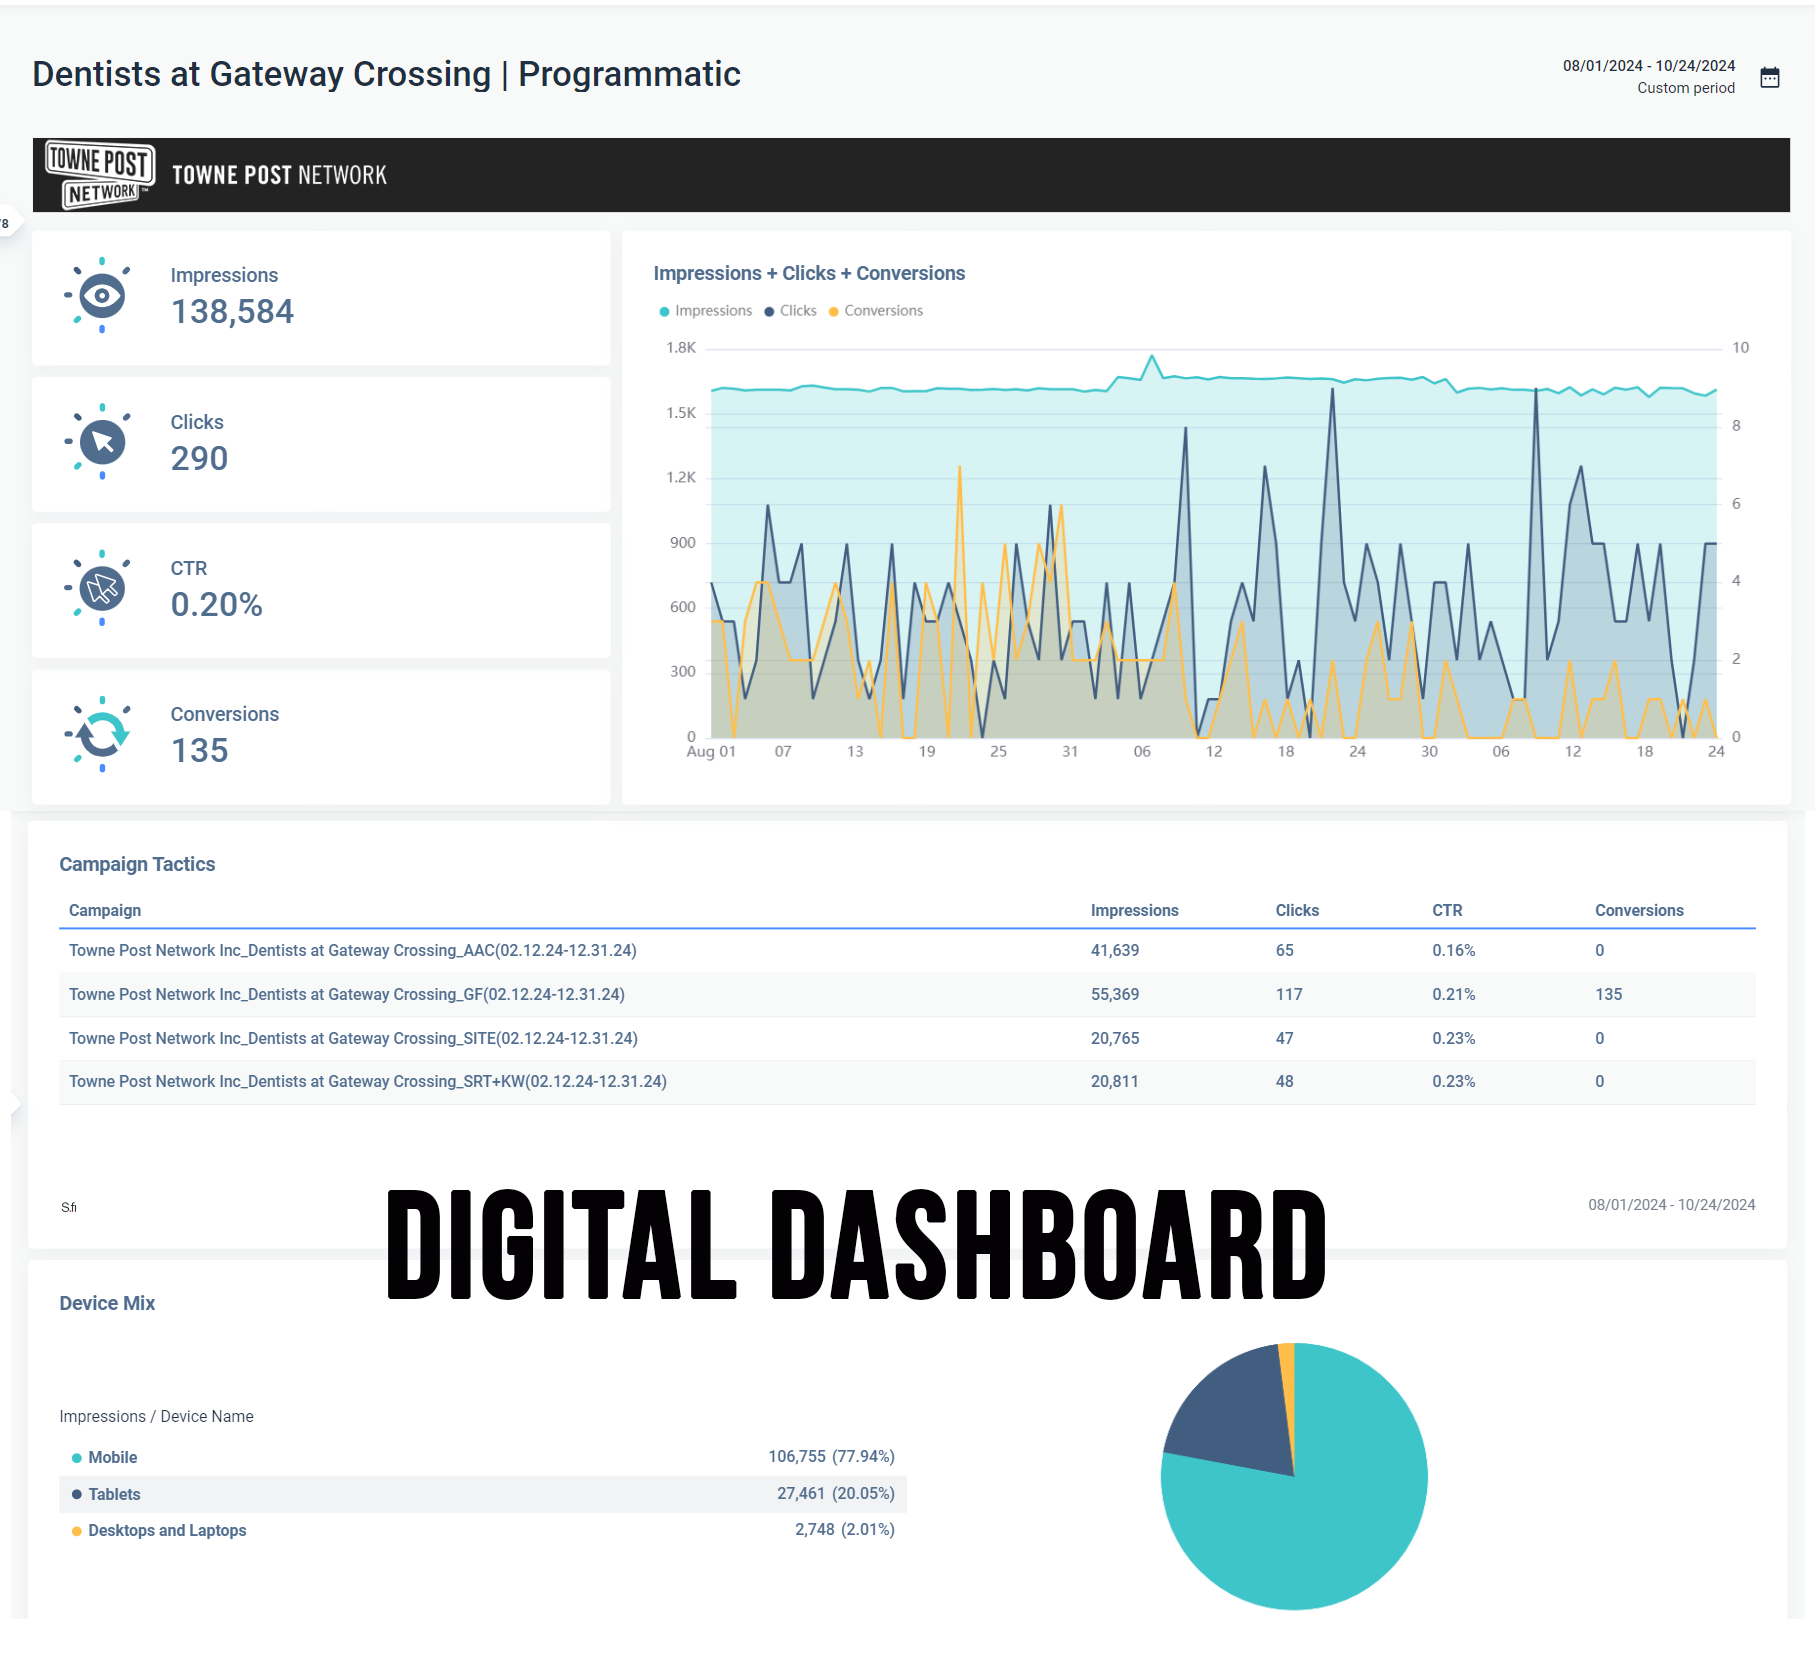Open the GF campaign row link
This screenshot has width=1815, height=1661.
click(347, 994)
